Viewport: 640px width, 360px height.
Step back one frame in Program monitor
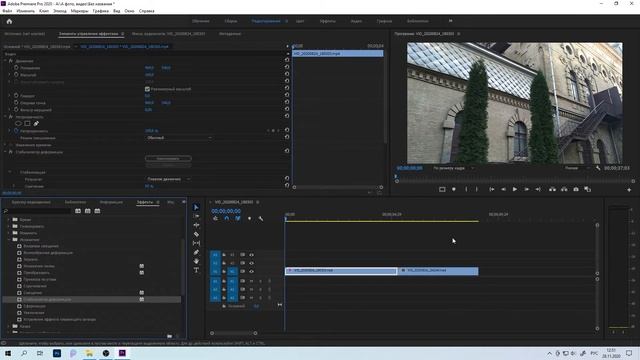click(x=503, y=189)
